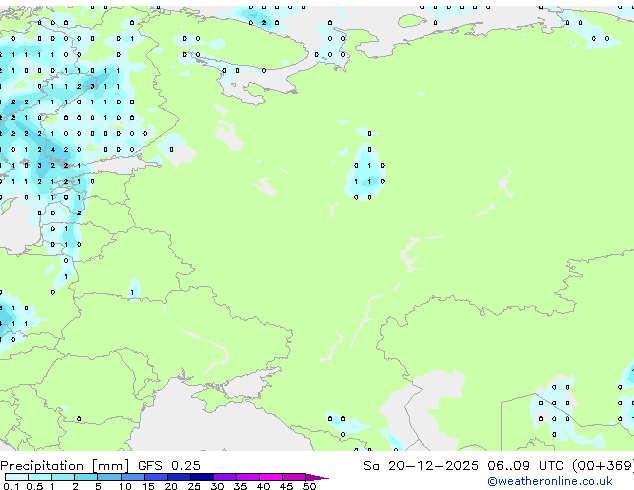Click the 45–50 mm legend swatch
The height and width of the screenshot is (490, 634).
click(294, 477)
